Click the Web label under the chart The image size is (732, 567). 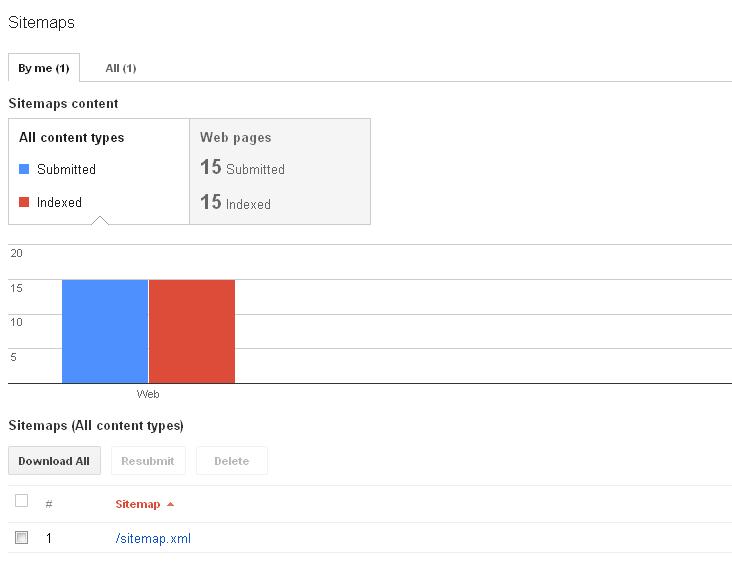(148, 394)
